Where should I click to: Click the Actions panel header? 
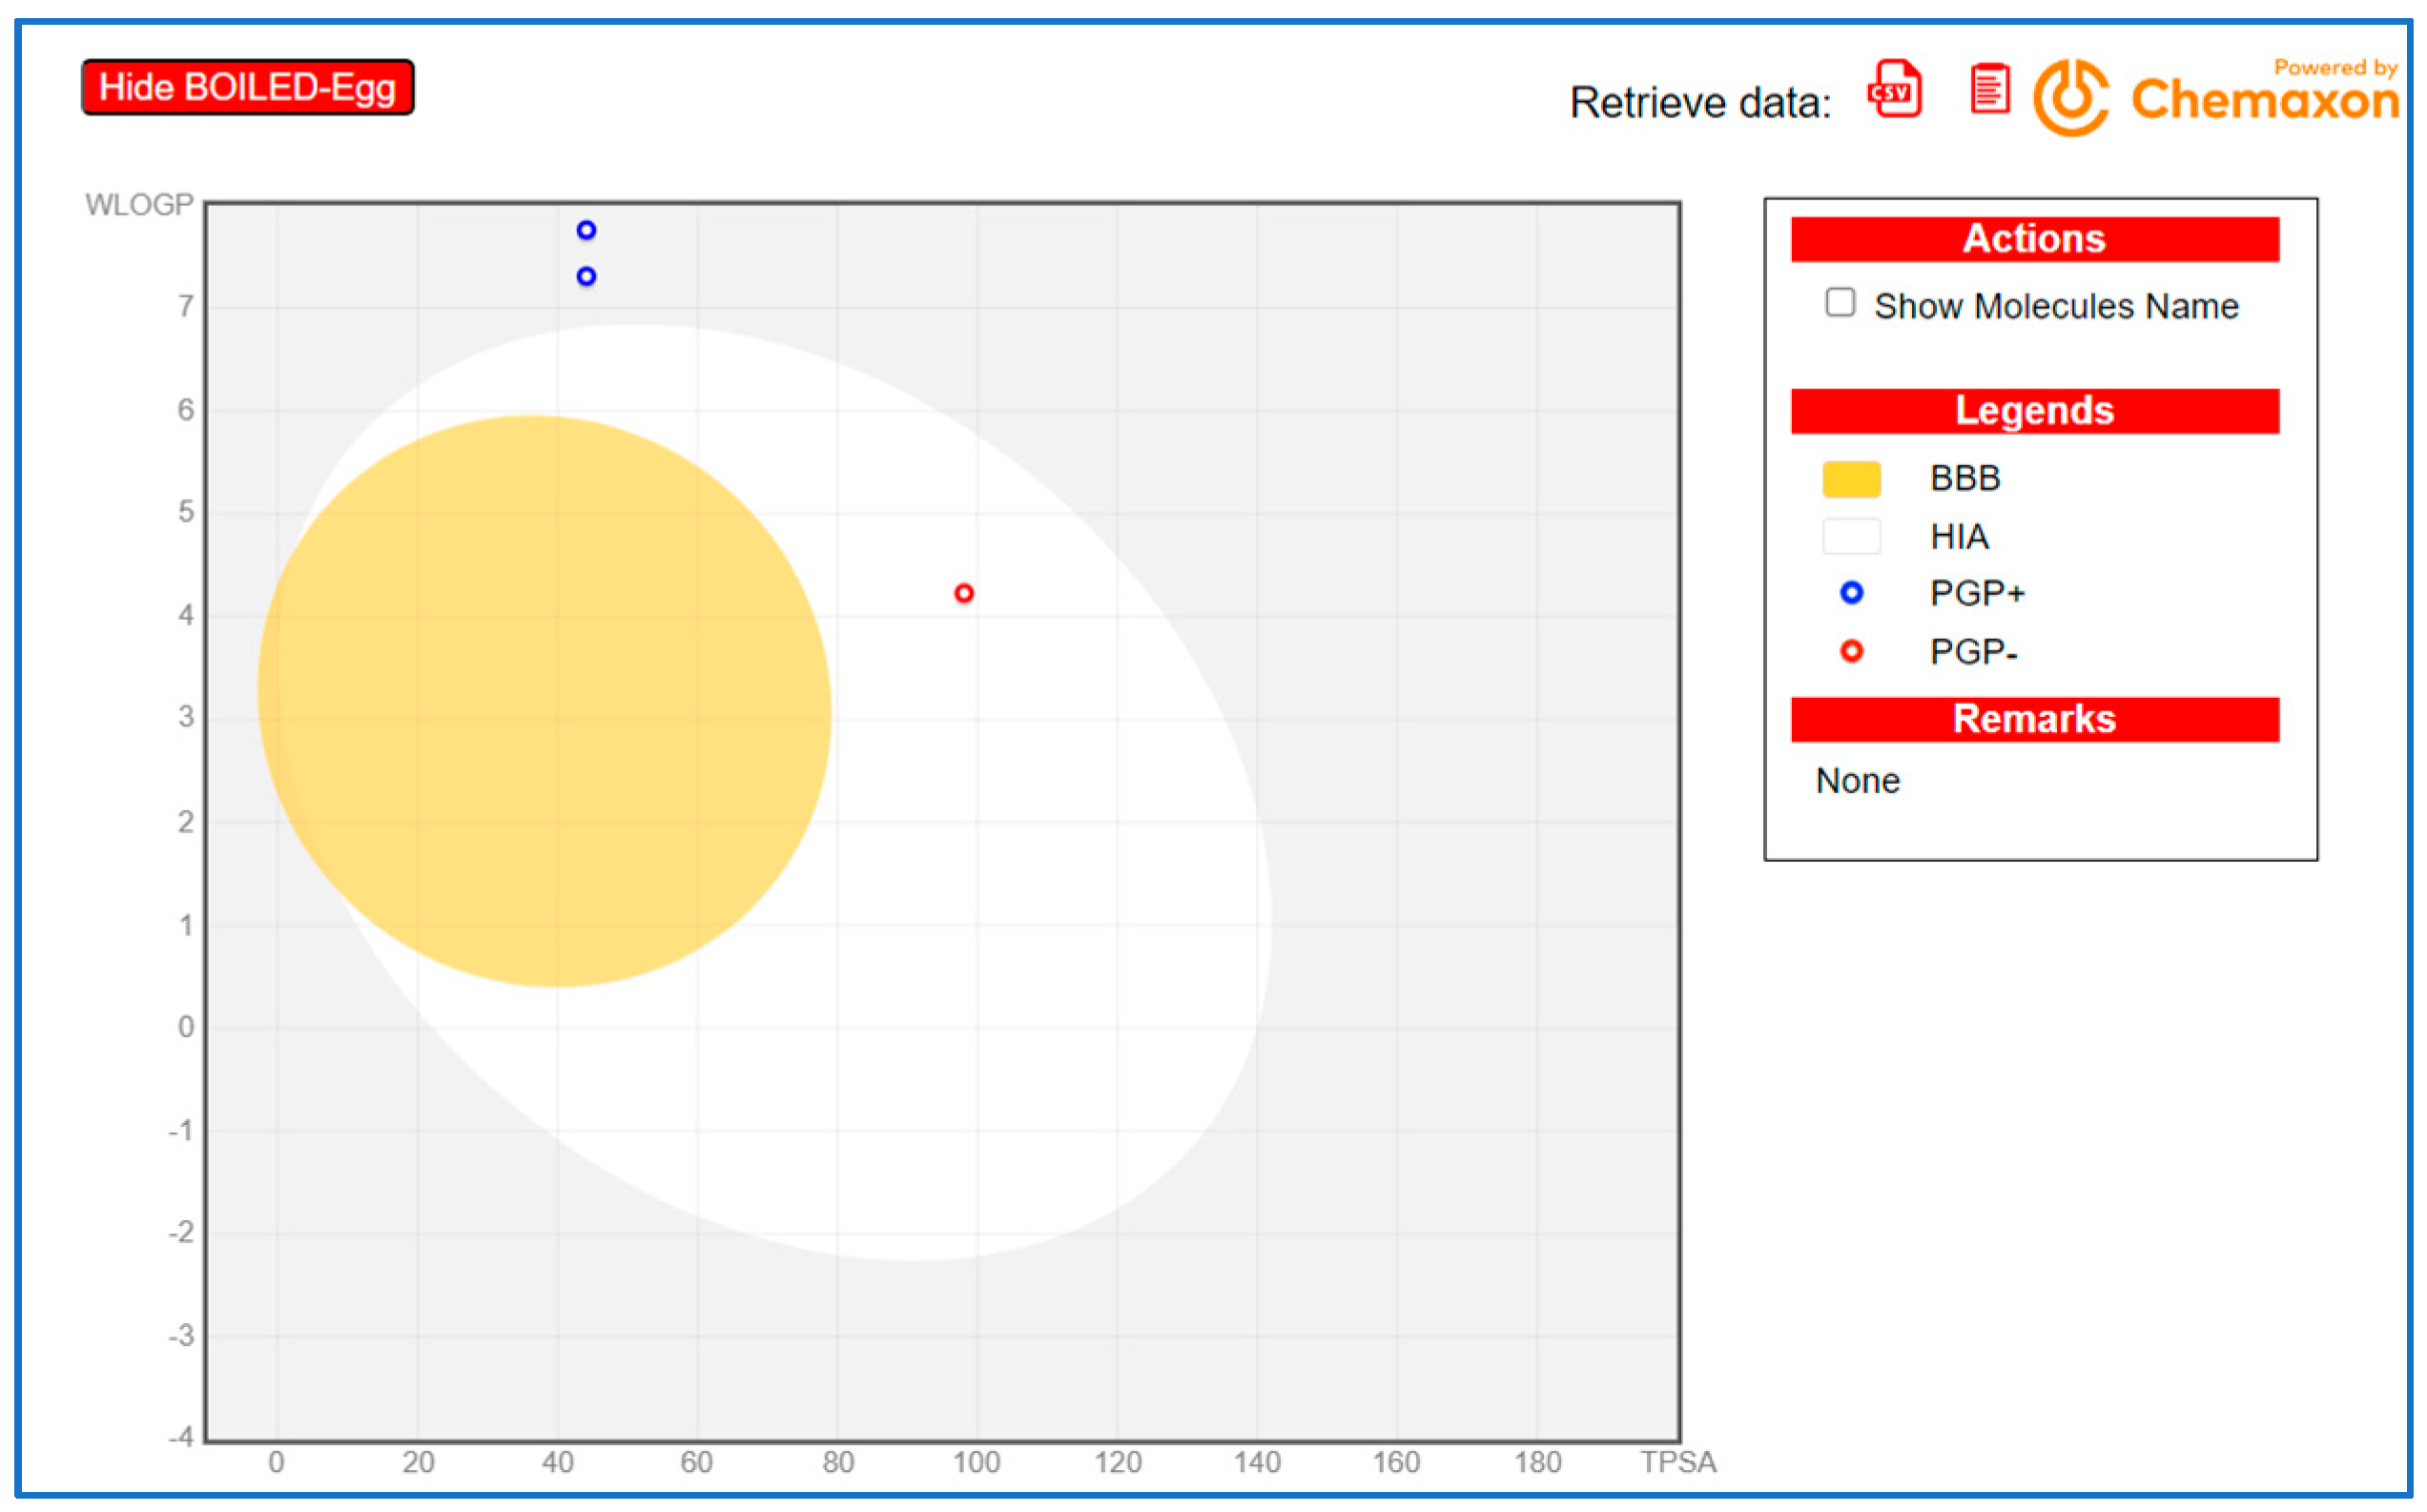pyautogui.click(x=2035, y=240)
